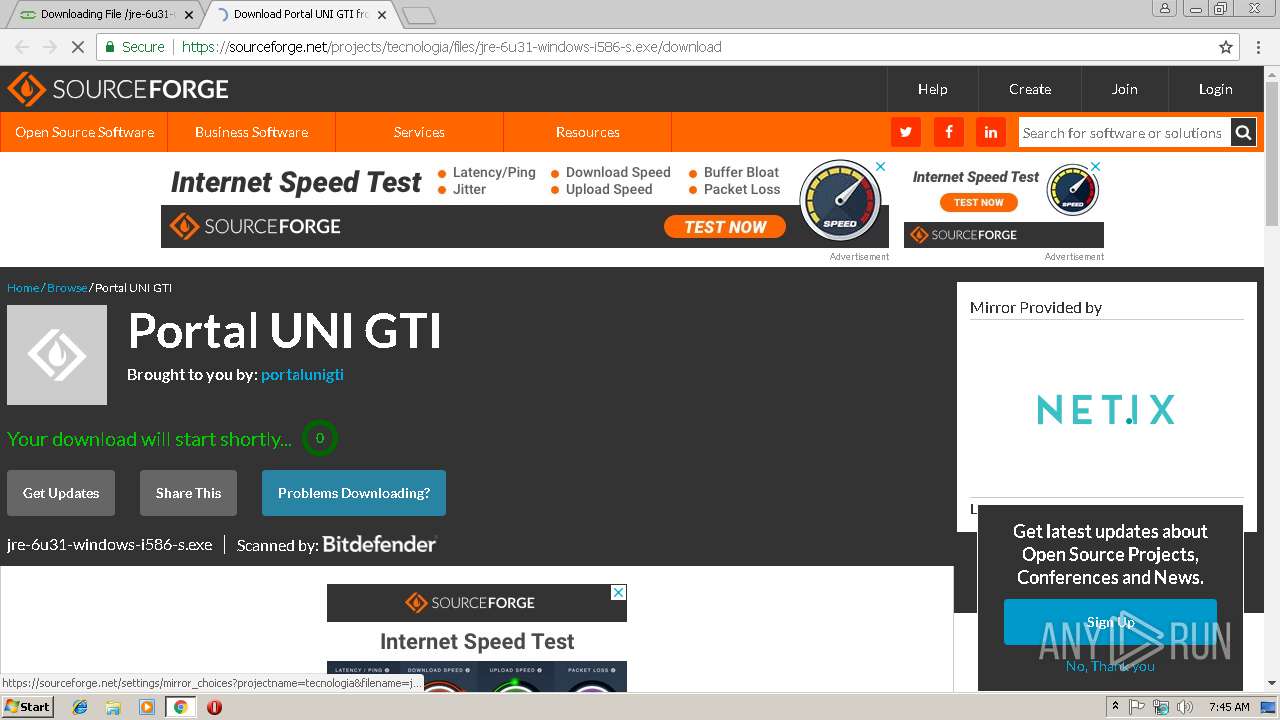Image resolution: width=1280 pixels, height=720 pixels.
Task: Click the Chrome user profile icon
Action: (1165, 8)
